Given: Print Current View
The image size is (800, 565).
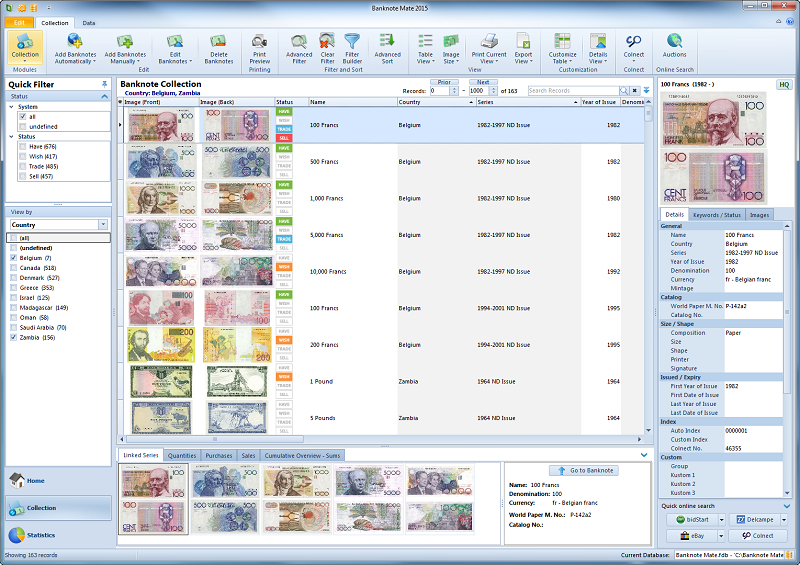Looking at the screenshot, I should 489,48.
